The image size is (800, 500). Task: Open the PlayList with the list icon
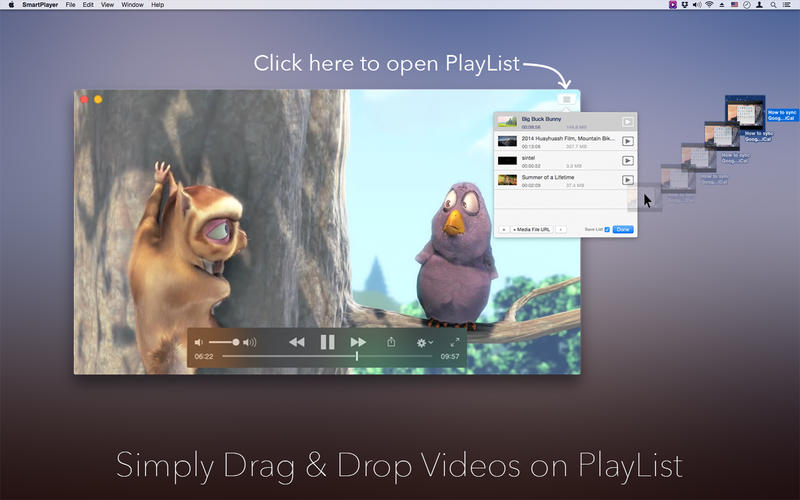tap(566, 99)
